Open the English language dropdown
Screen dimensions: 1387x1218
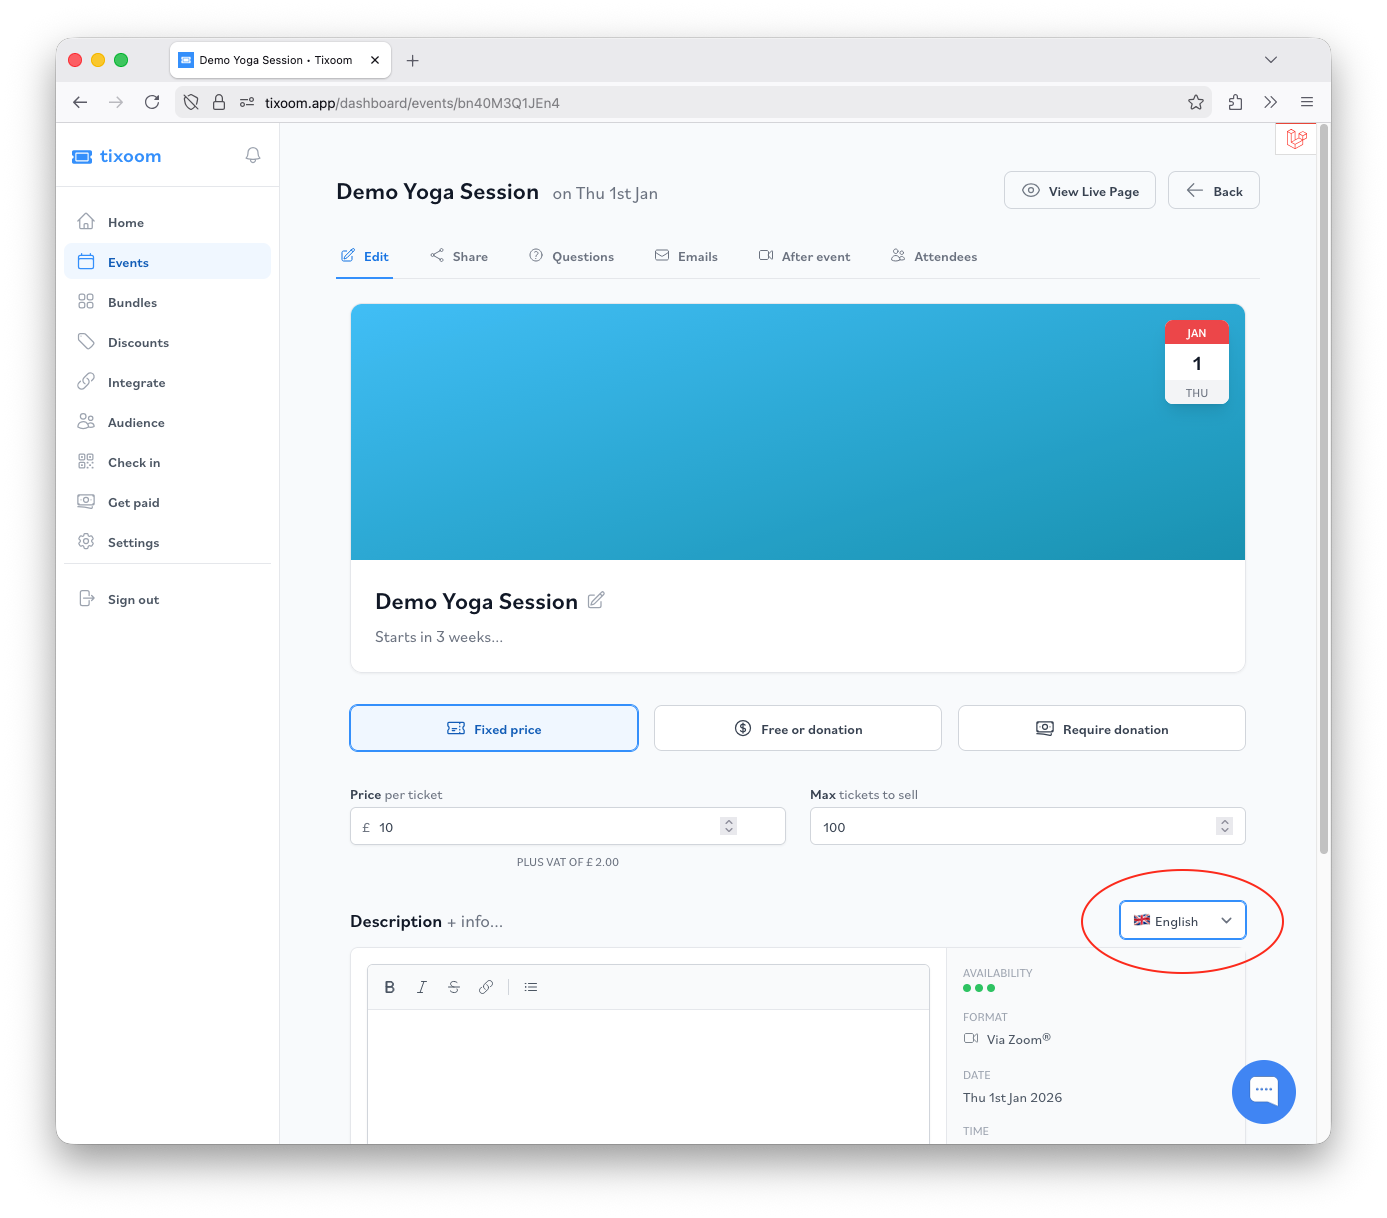(1182, 921)
